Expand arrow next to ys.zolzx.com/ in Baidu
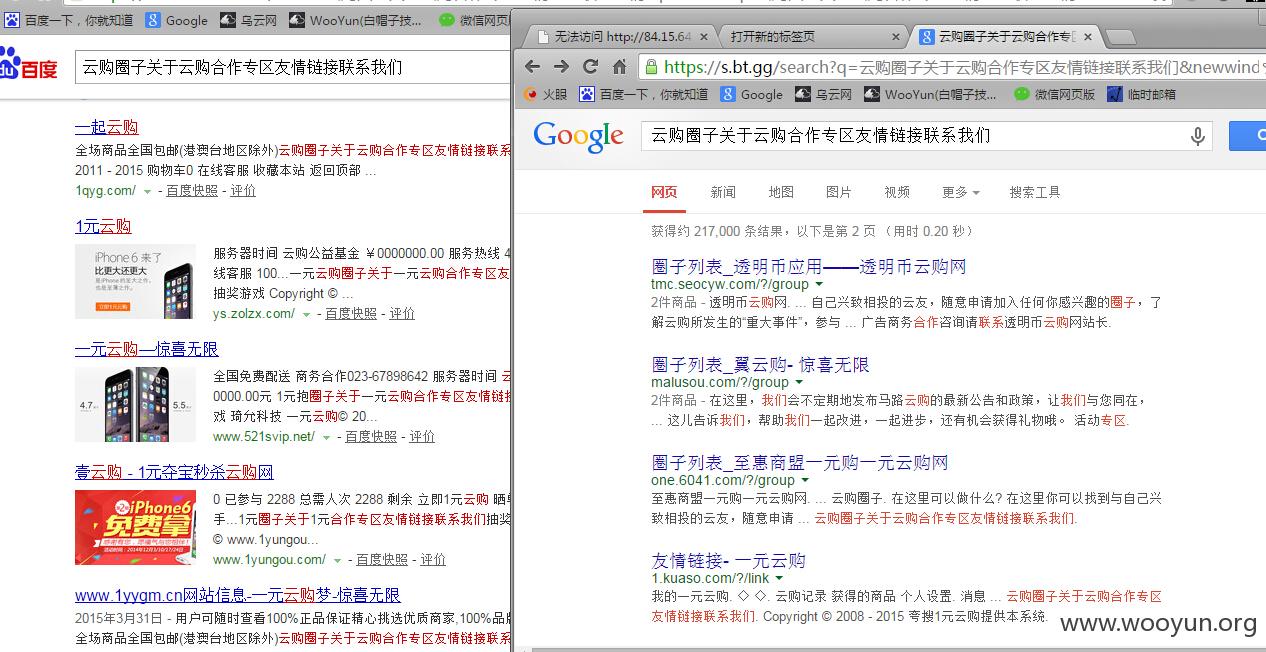Image resolution: width=1266 pixels, height=652 pixels. pyautogui.click(x=306, y=314)
